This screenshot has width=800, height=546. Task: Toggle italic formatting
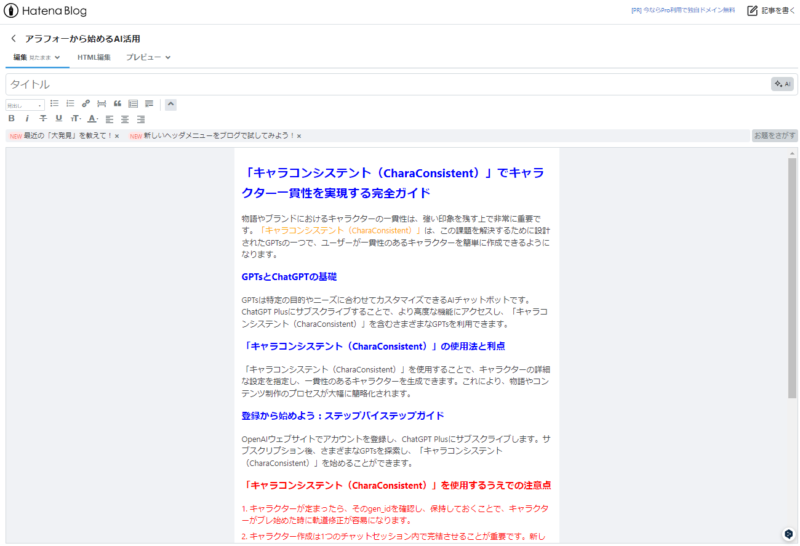pyautogui.click(x=27, y=118)
